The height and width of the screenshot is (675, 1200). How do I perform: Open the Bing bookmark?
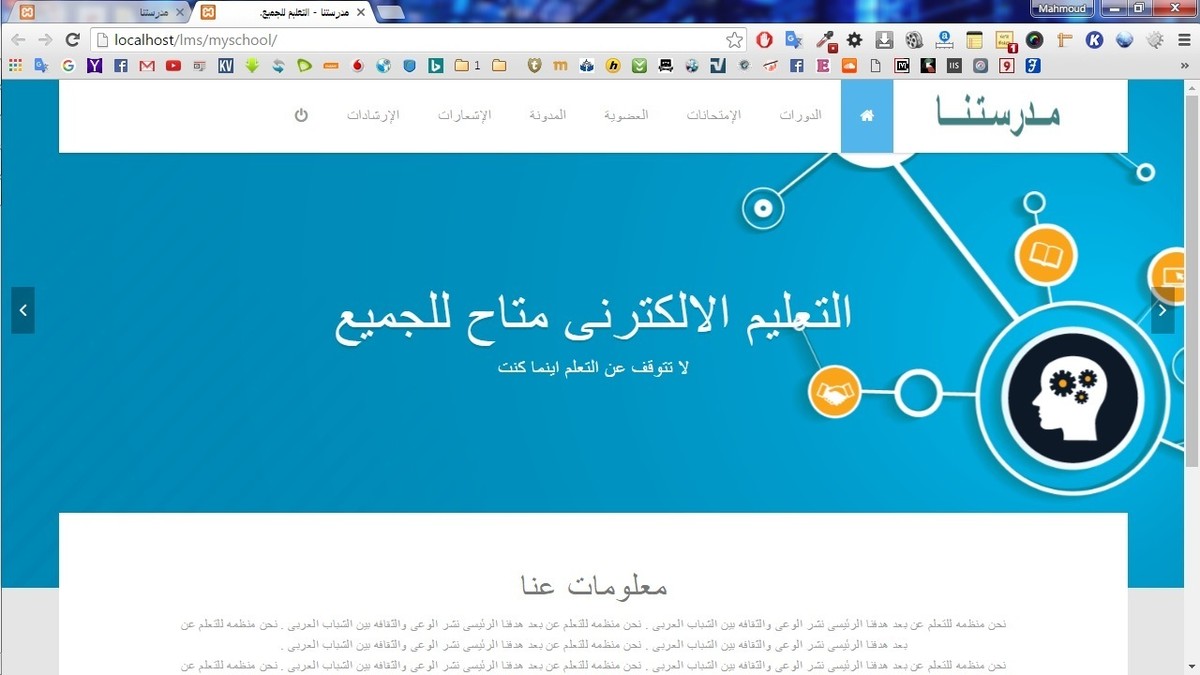435,66
